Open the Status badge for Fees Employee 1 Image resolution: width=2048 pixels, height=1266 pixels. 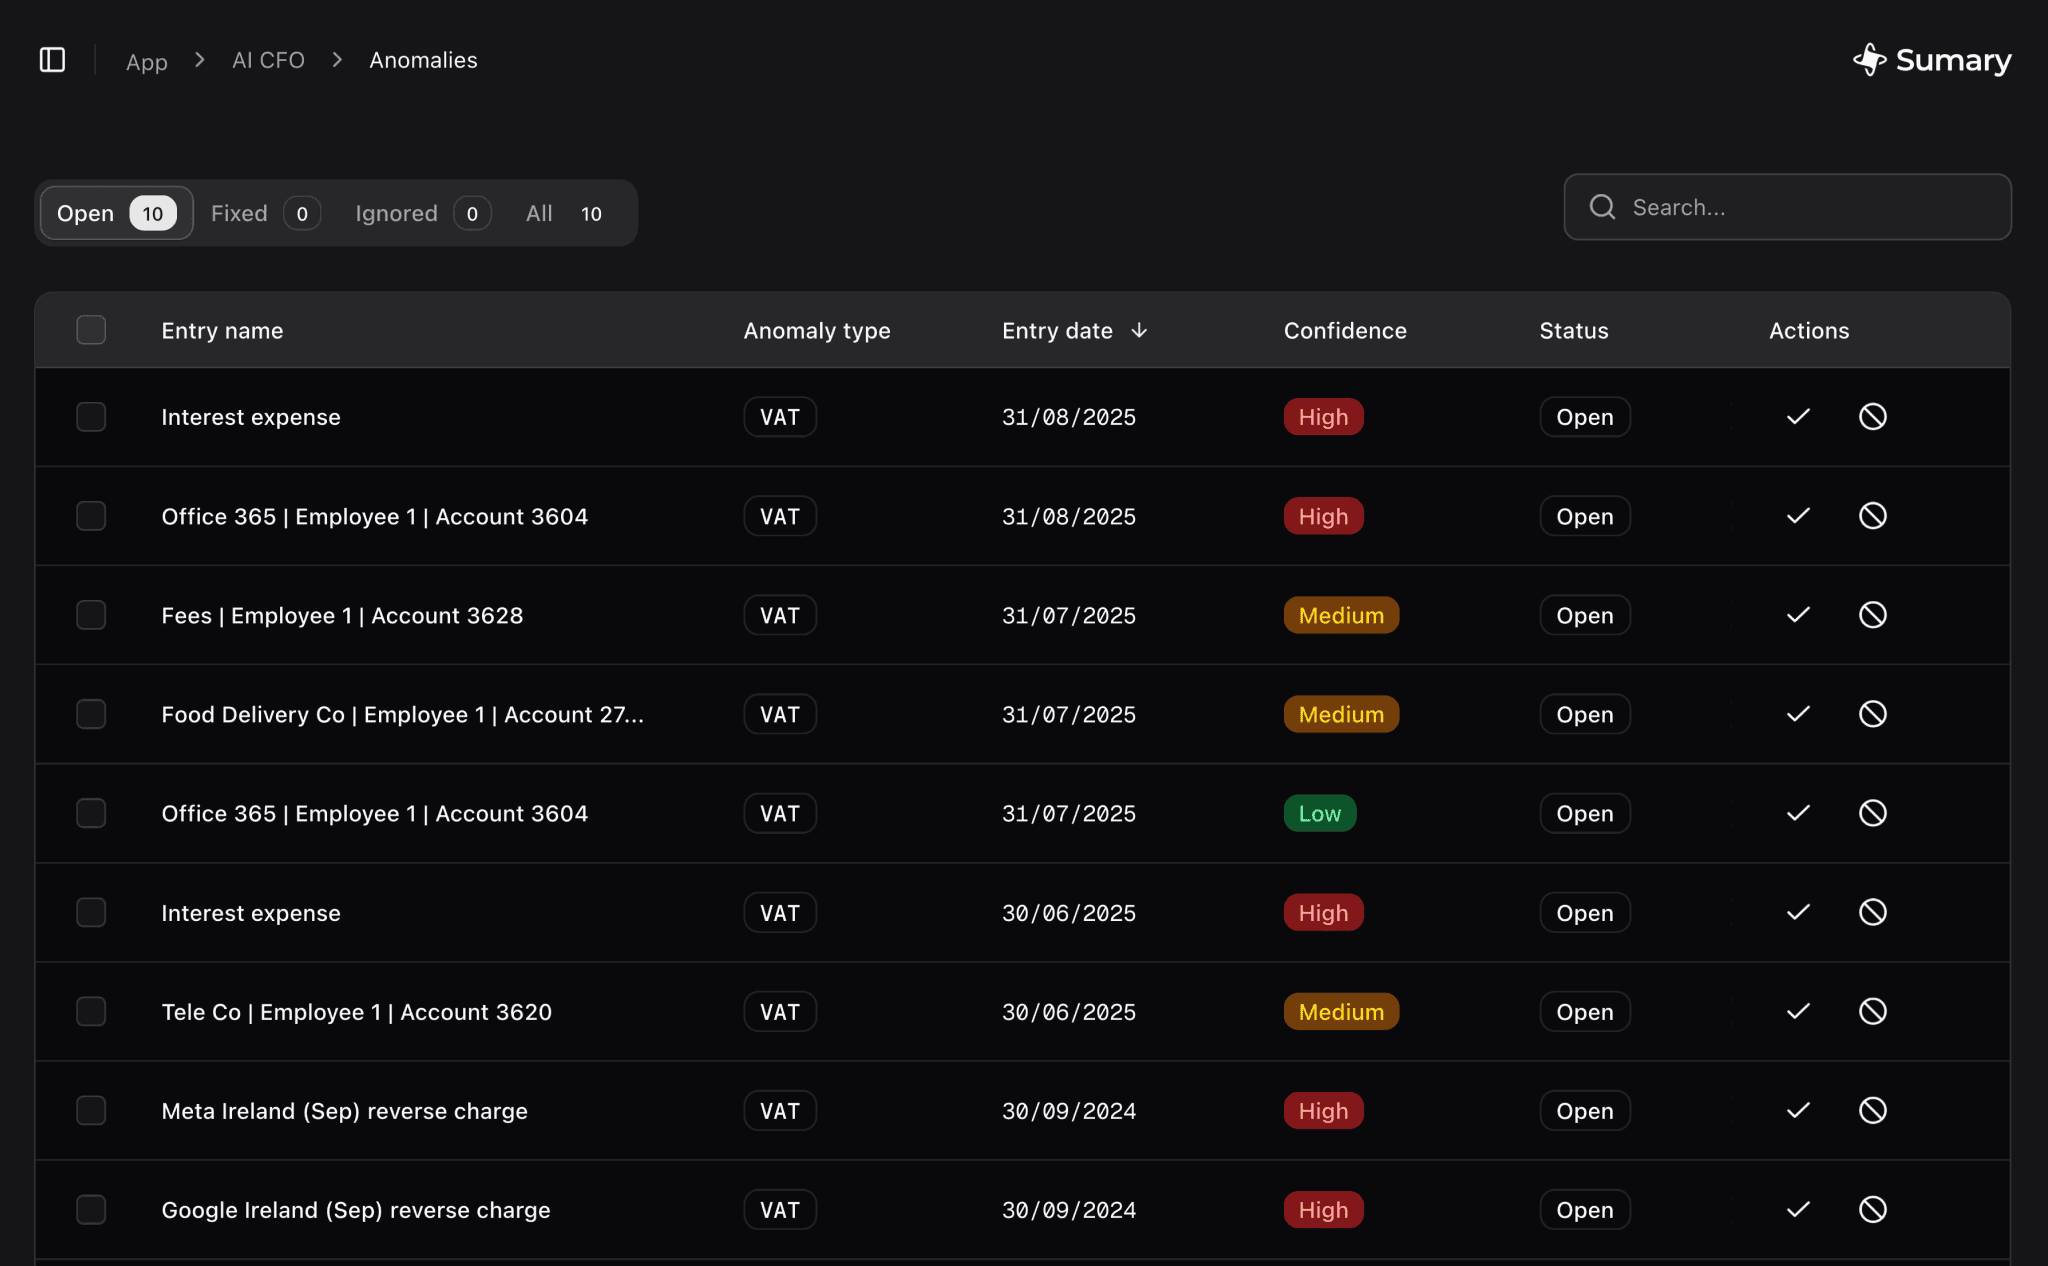[1583, 615]
